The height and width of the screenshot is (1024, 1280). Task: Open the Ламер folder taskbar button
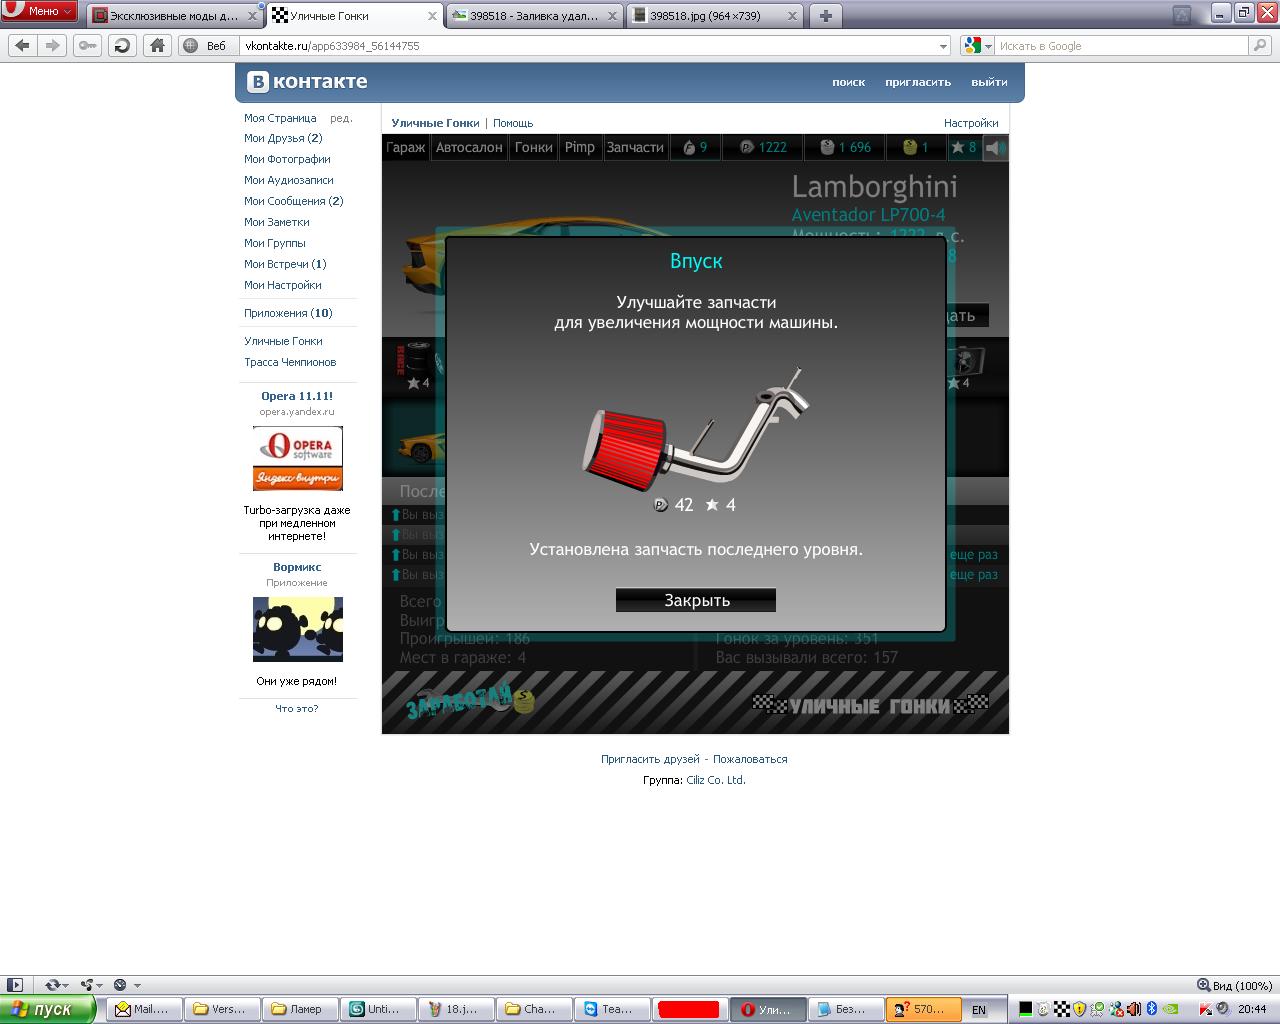click(300, 1009)
